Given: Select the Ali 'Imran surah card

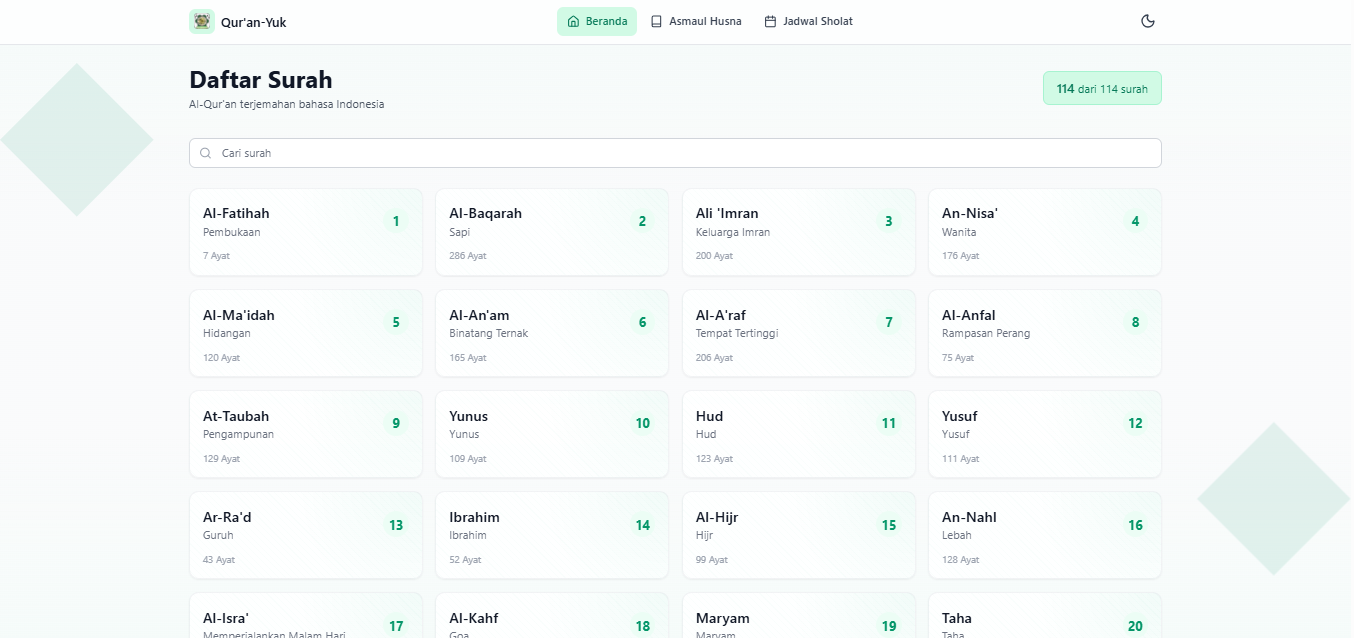Looking at the screenshot, I should click(x=799, y=232).
